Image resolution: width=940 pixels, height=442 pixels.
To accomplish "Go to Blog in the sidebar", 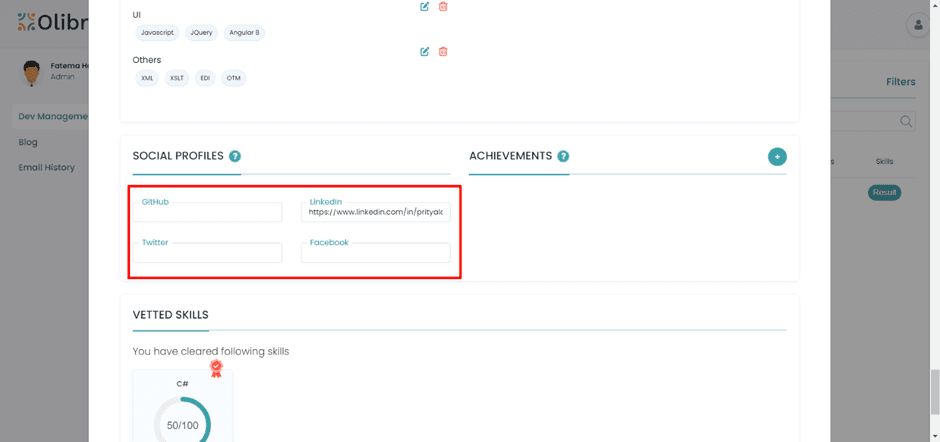I will coord(28,142).
